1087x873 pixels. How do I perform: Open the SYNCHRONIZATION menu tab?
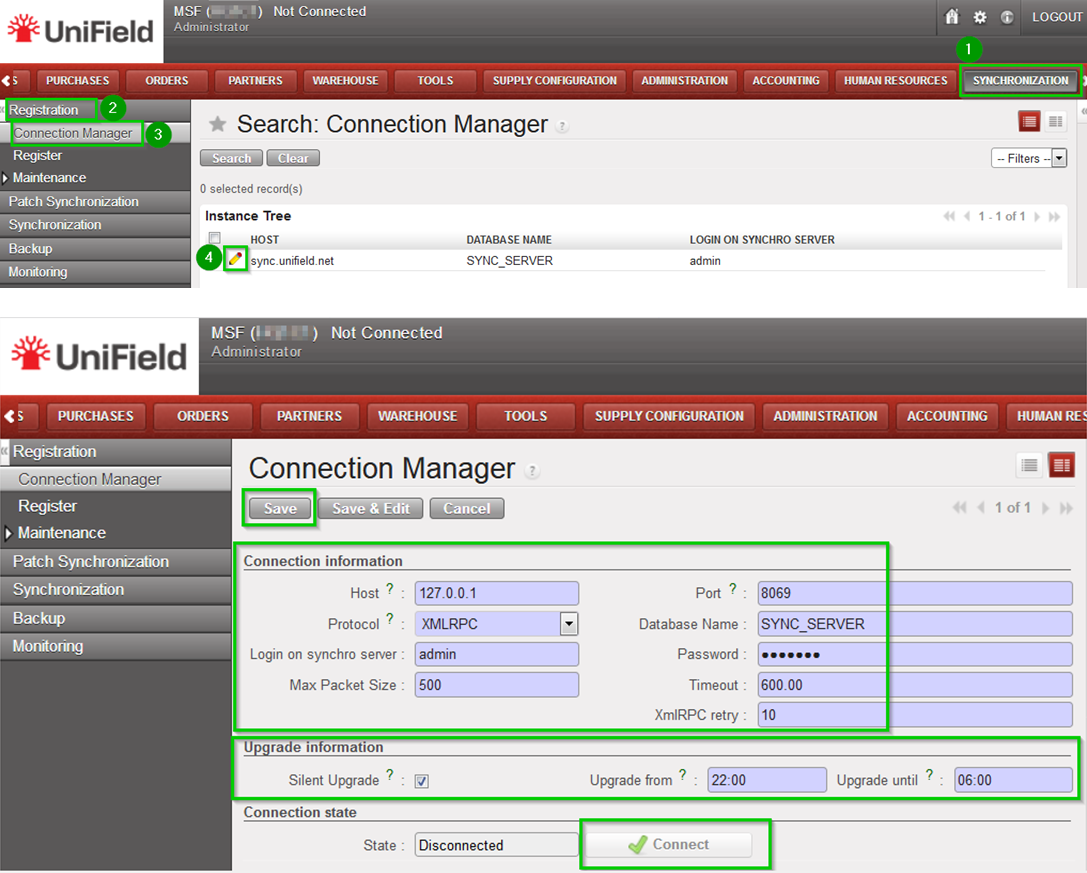1020,81
